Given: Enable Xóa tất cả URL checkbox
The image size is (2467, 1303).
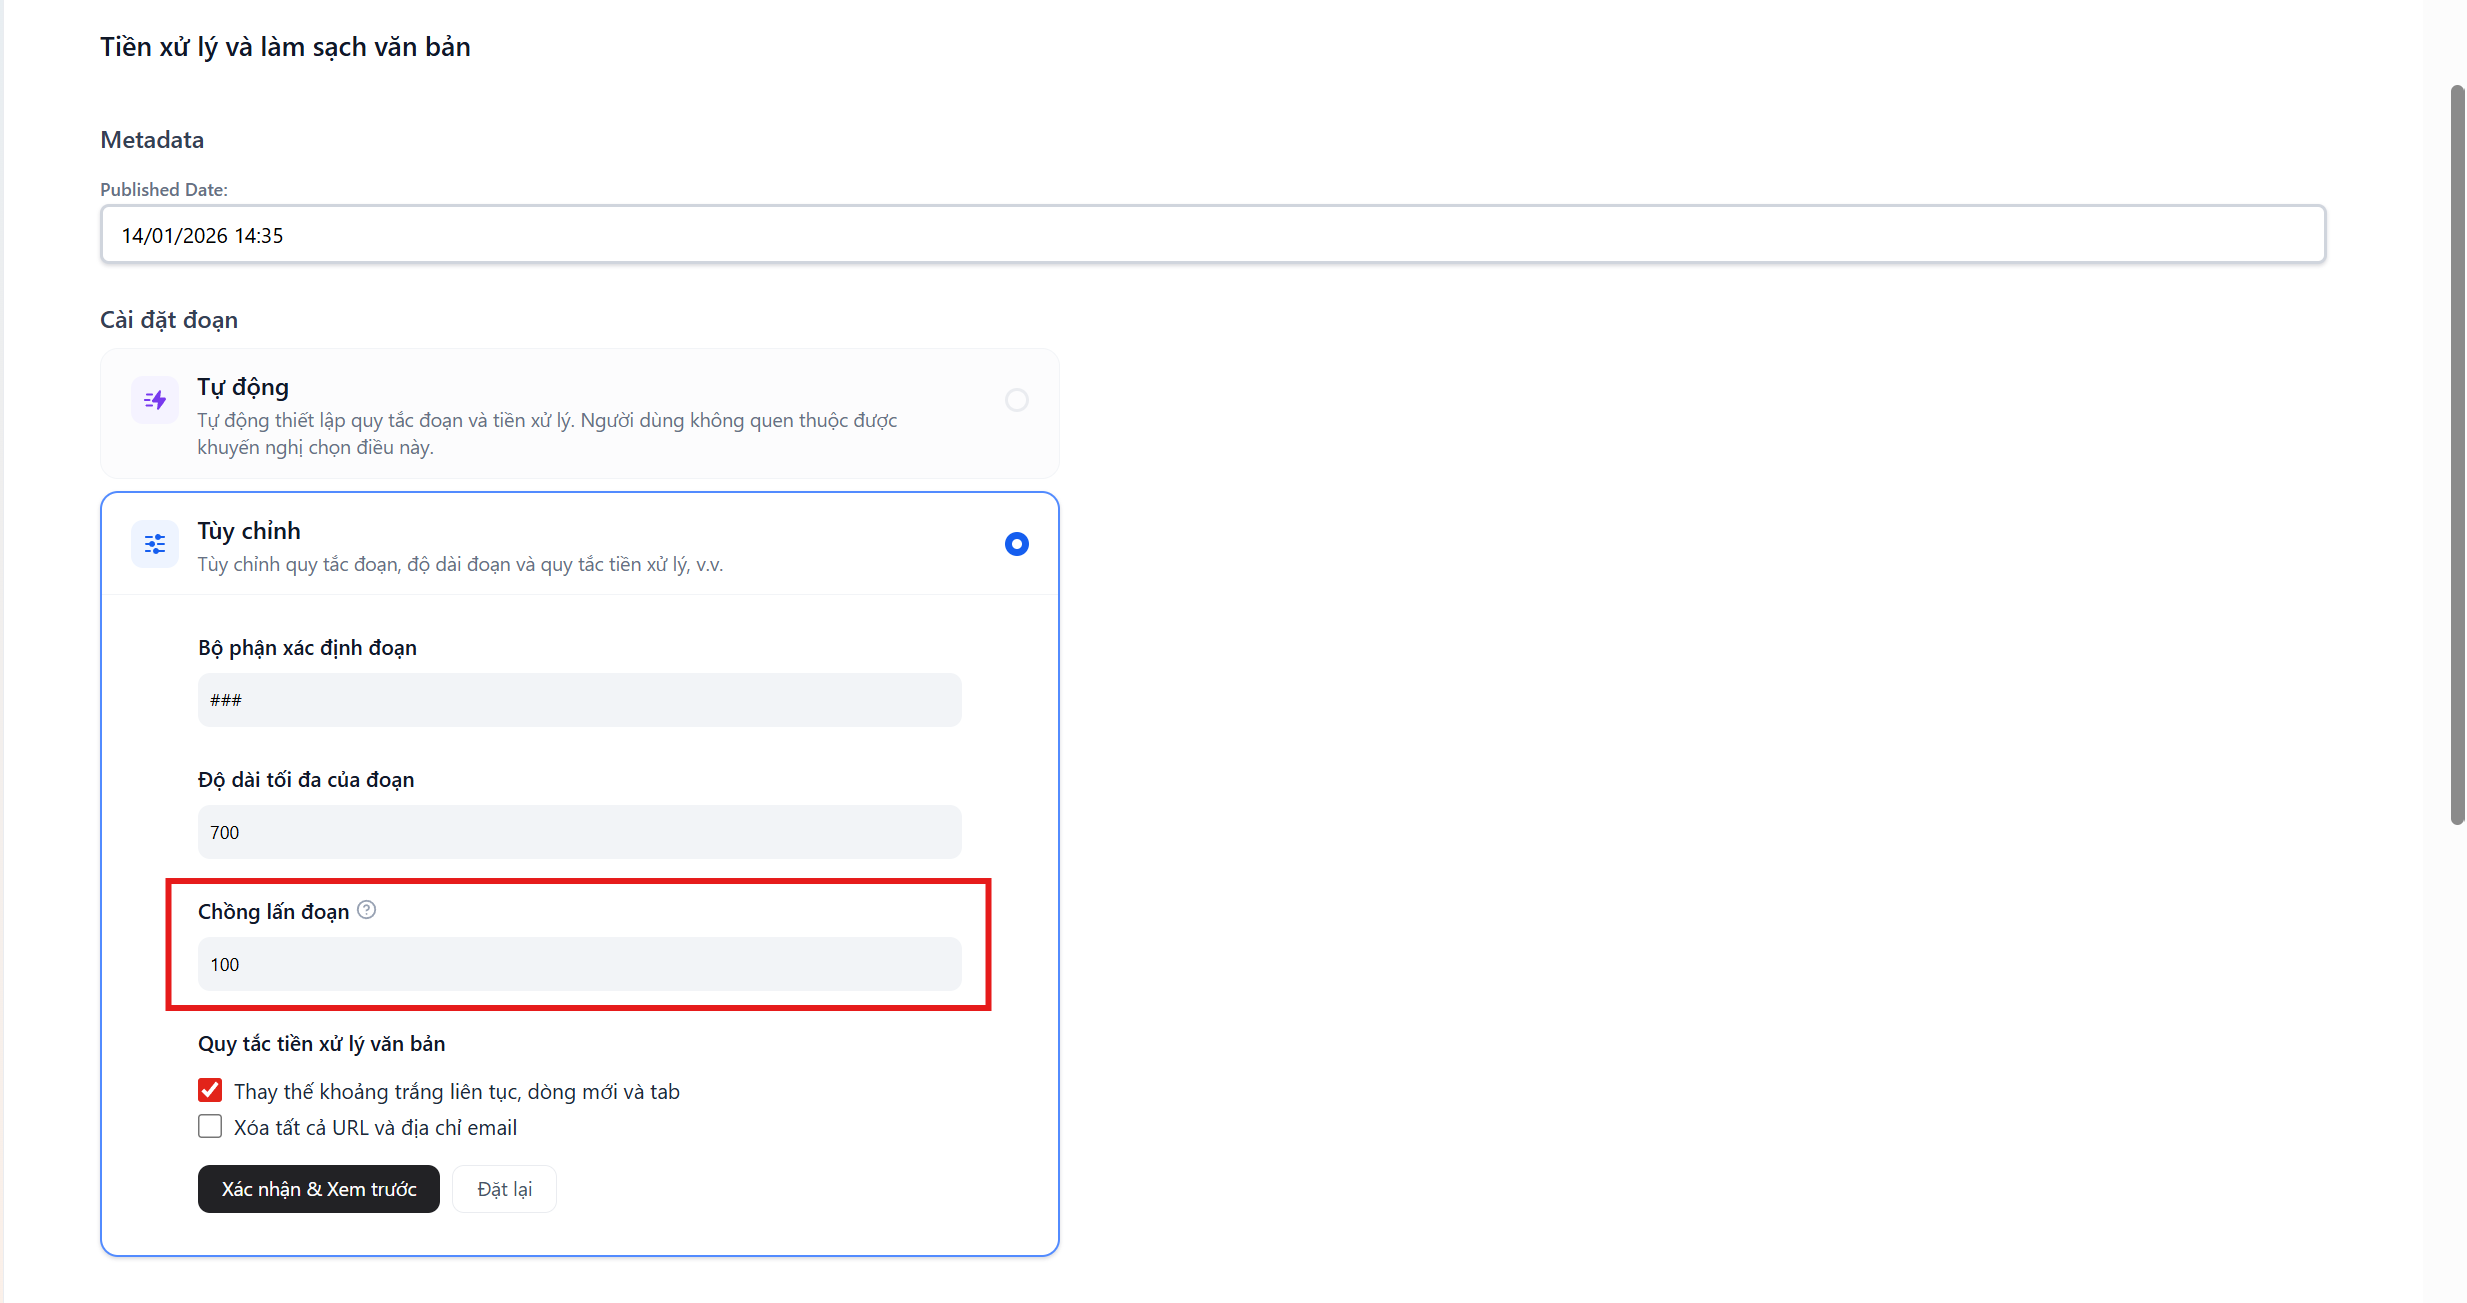Looking at the screenshot, I should (210, 1127).
